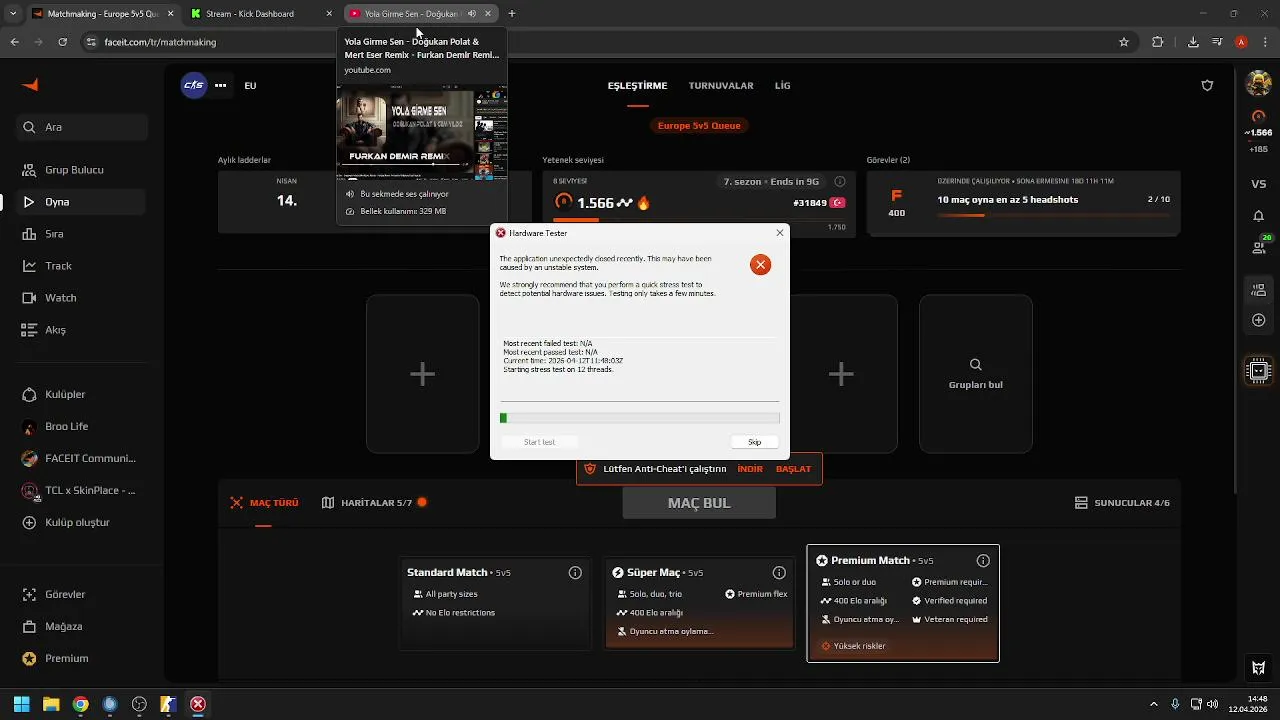Open the HARİTALAR 5/7 tab
This screenshot has height=720, width=1280.
coord(375,503)
